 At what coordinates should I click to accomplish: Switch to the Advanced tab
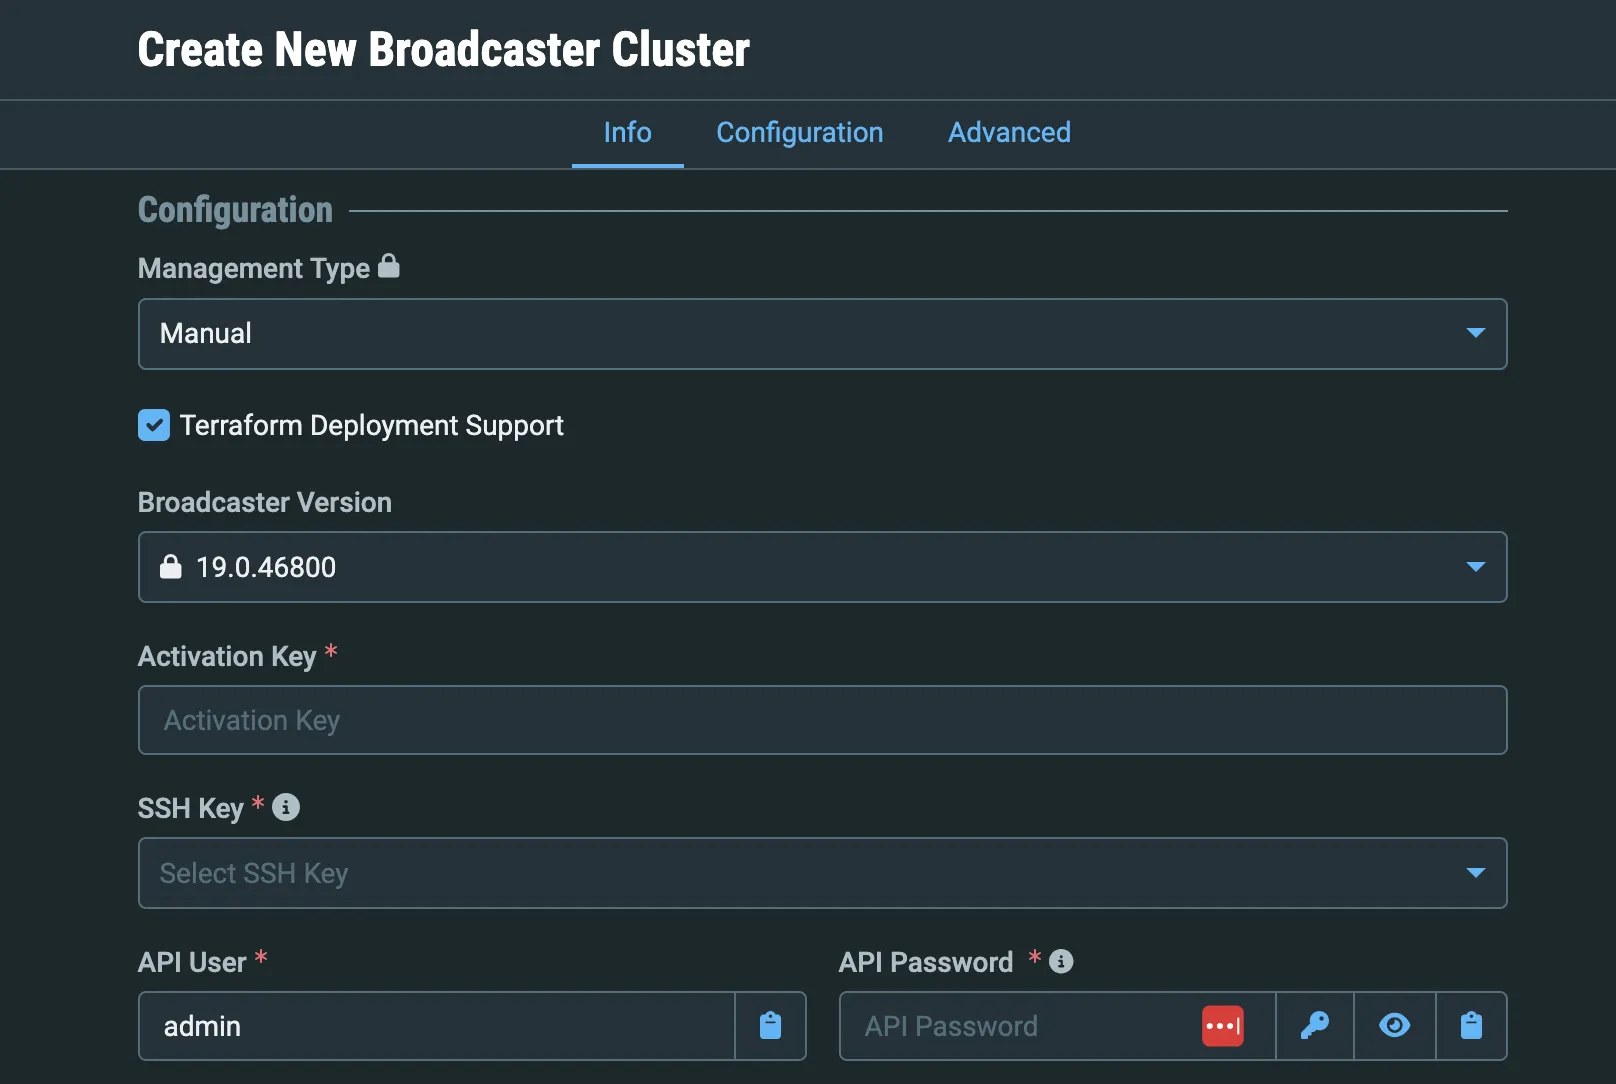1009,133
